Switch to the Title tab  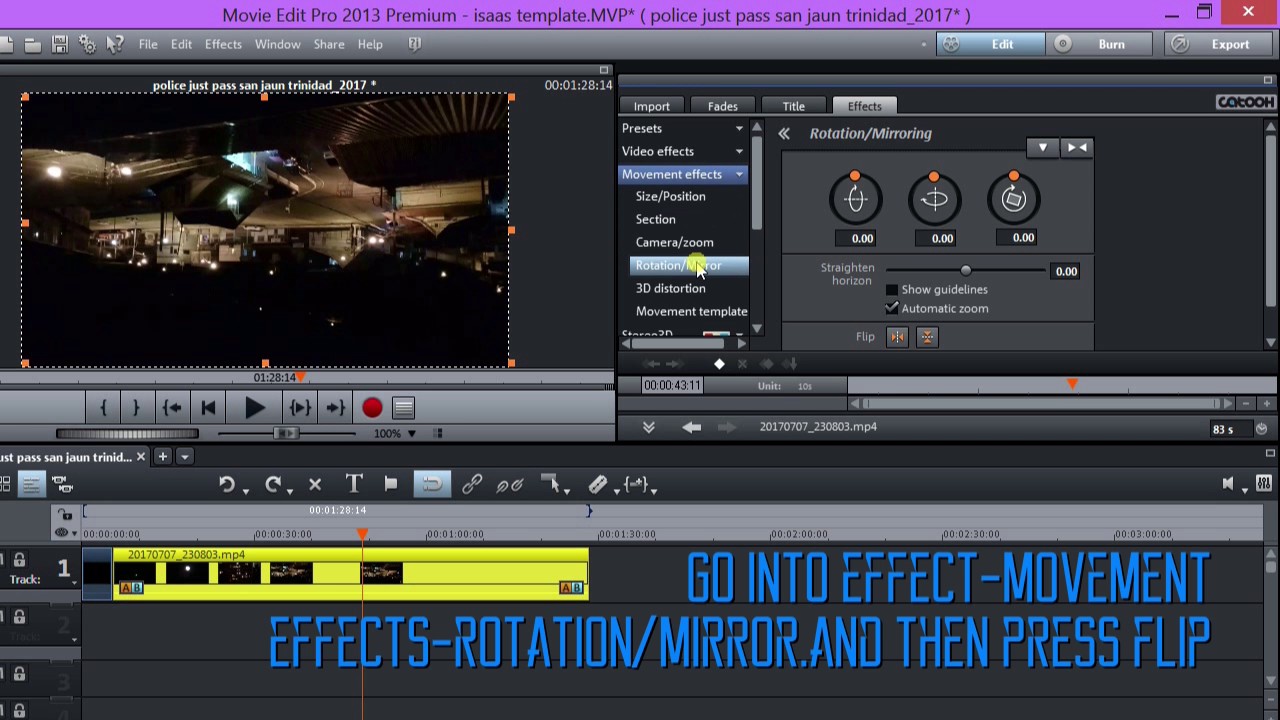point(793,106)
